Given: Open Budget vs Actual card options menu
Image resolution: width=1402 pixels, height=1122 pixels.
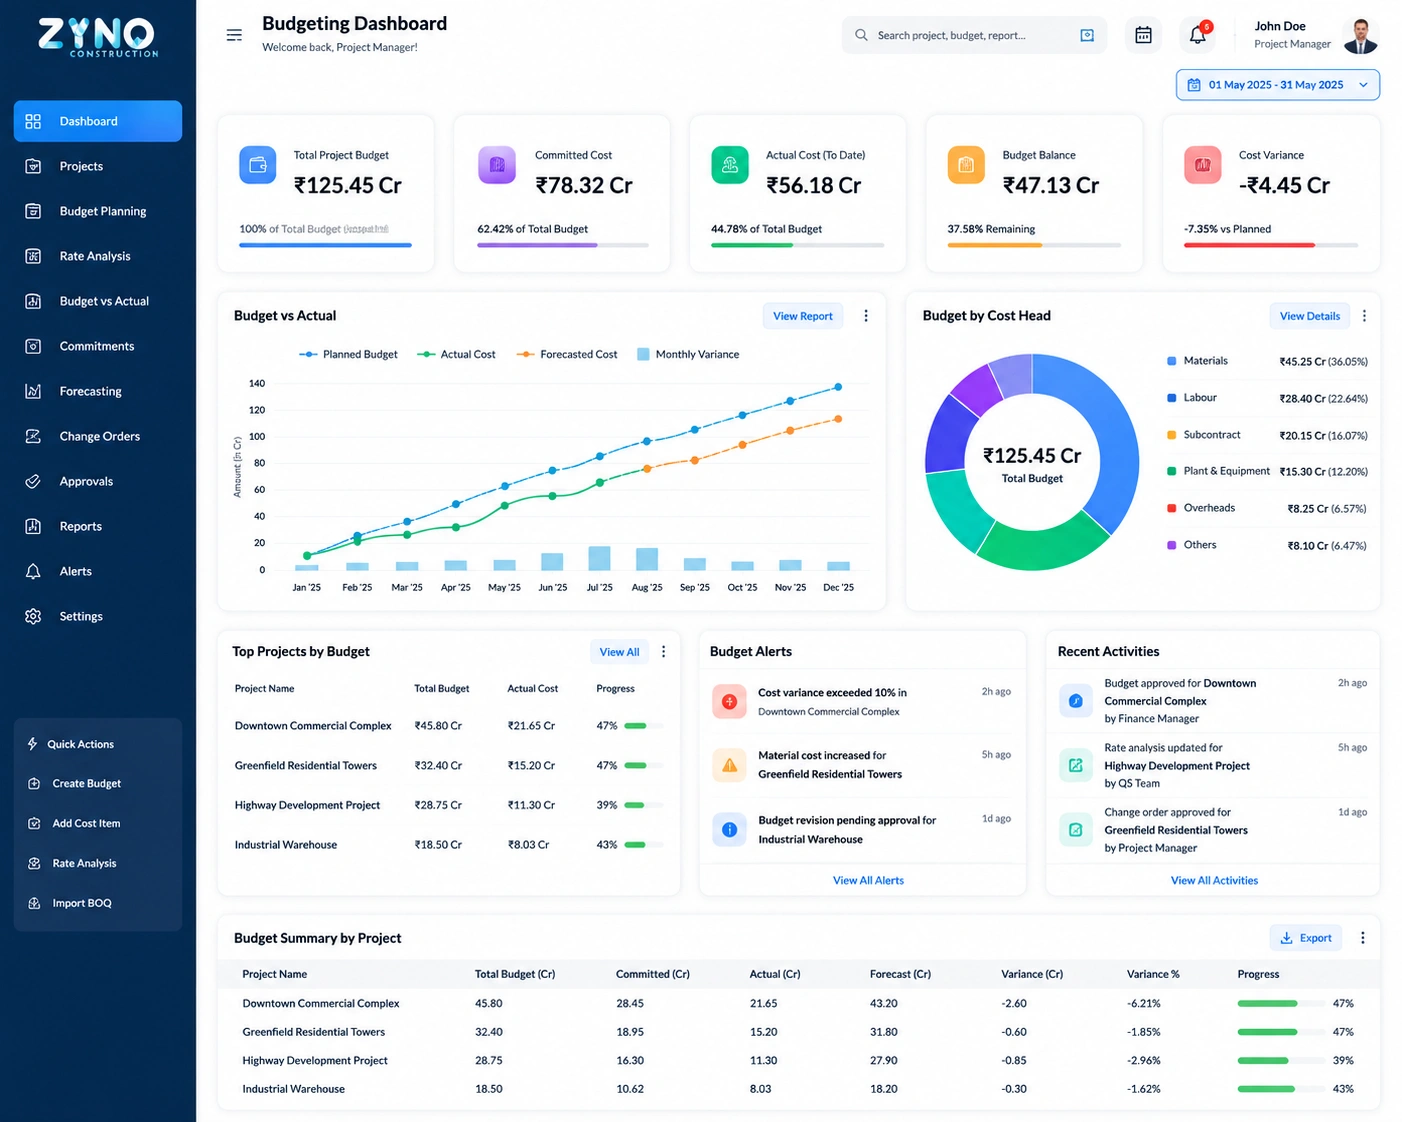Looking at the screenshot, I should click(x=866, y=316).
